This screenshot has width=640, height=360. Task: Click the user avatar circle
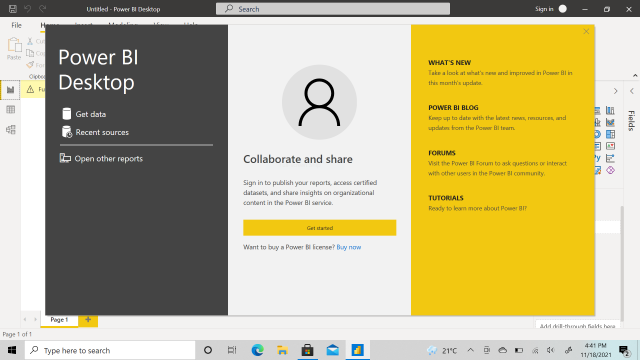click(562, 9)
